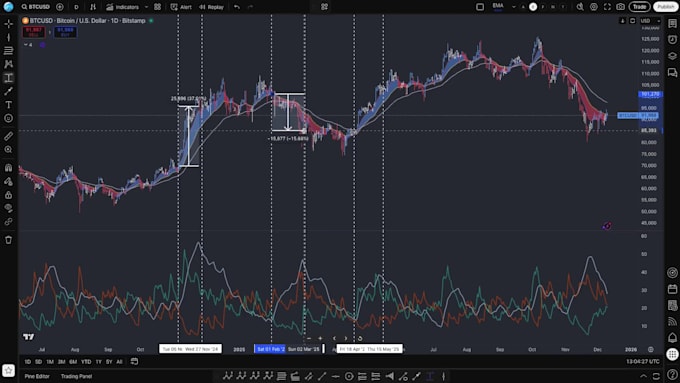
Task: Change the D chart interval
Action: 76,7
